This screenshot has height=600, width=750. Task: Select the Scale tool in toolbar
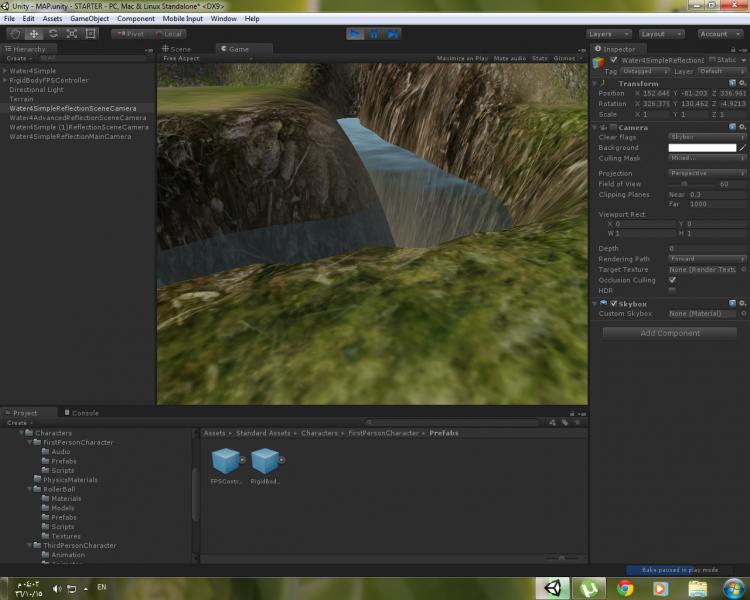click(x=72, y=34)
